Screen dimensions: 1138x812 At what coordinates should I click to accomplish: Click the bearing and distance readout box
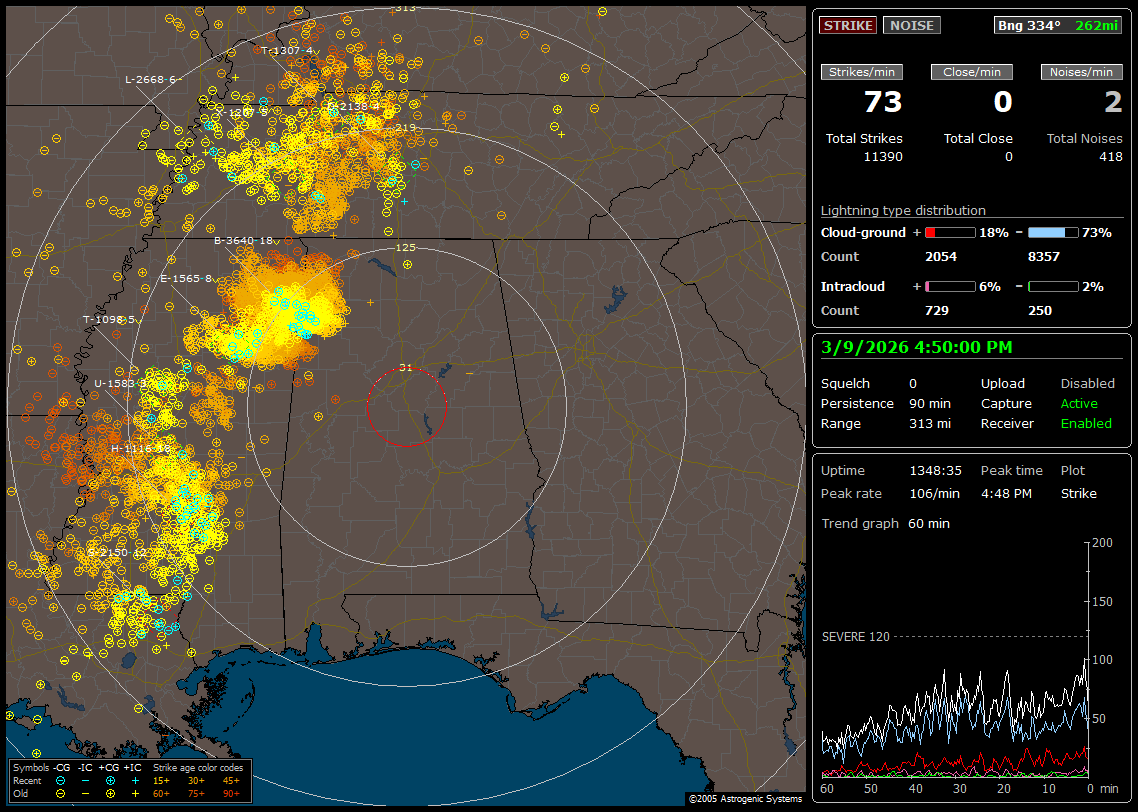[1058, 25]
